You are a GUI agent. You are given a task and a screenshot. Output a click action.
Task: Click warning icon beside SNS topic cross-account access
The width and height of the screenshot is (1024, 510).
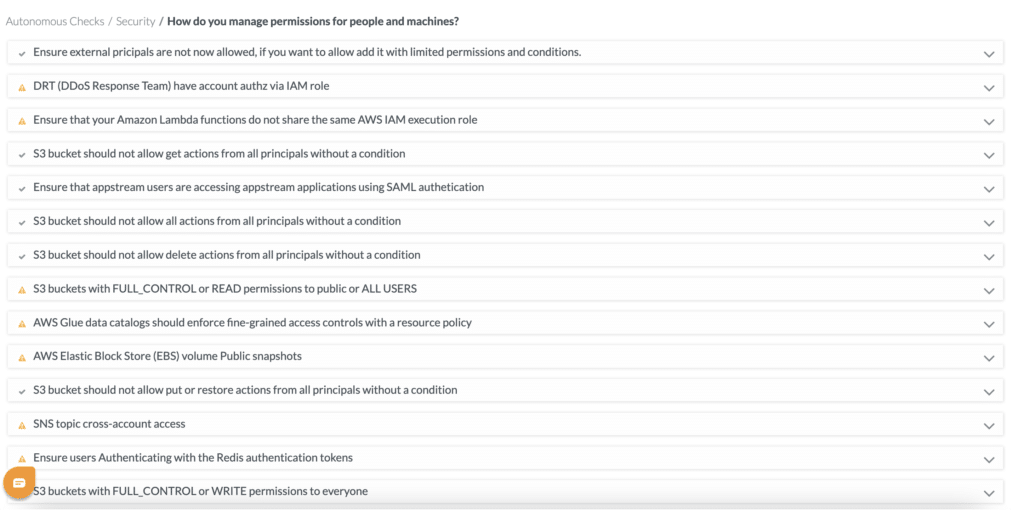(22, 425)
